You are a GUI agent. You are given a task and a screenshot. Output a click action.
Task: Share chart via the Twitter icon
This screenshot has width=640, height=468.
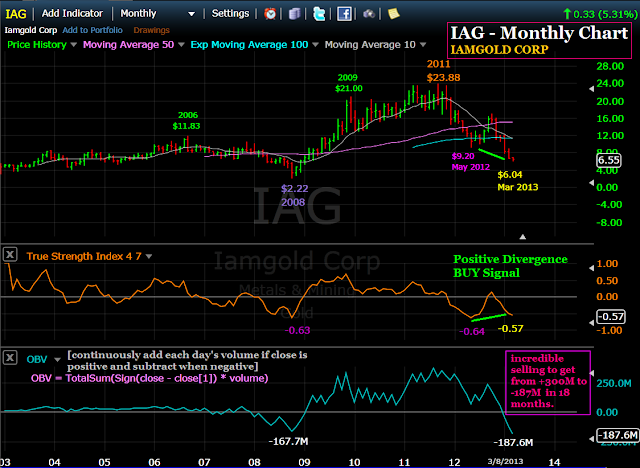point(319,14)
